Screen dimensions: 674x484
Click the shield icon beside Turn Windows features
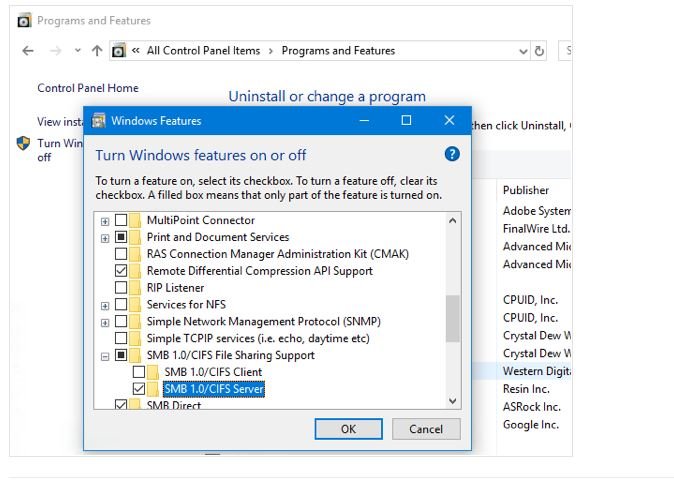(23, 143)
